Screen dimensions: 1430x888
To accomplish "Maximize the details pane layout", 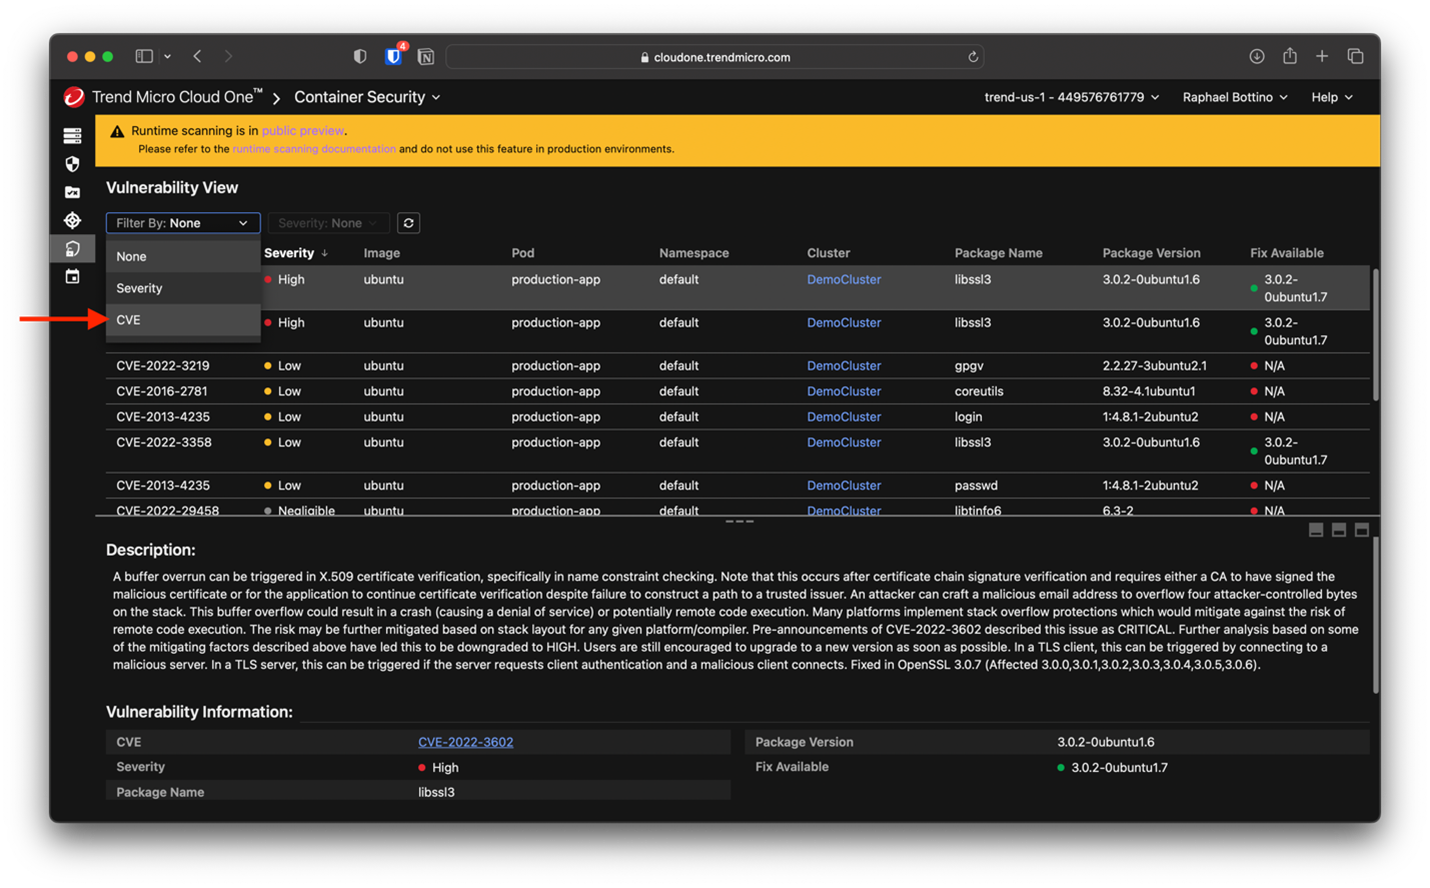I will click(1362, 530).
